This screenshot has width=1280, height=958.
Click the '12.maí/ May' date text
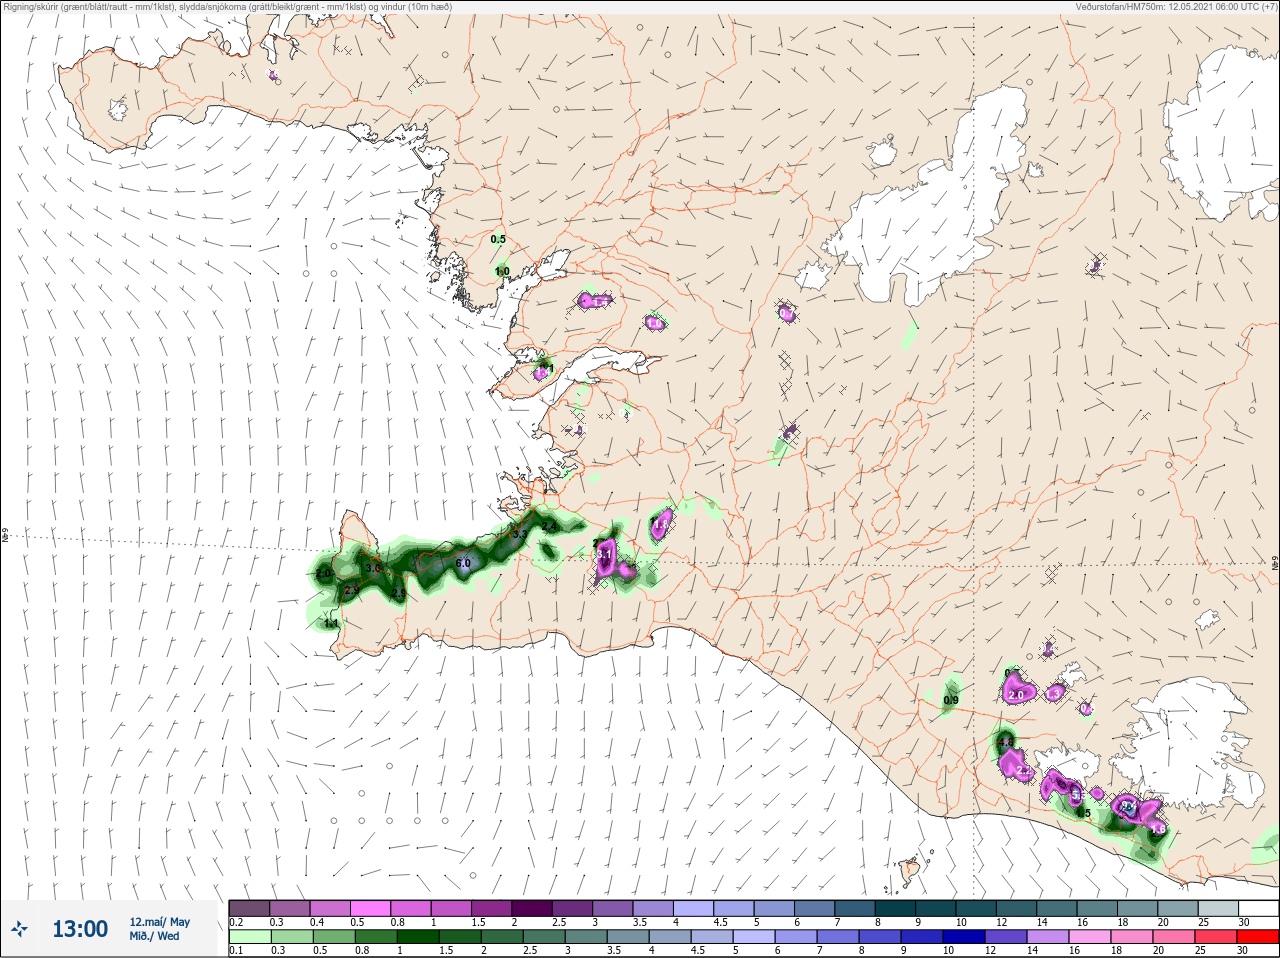pyautogui.click(x=159, y=922)
